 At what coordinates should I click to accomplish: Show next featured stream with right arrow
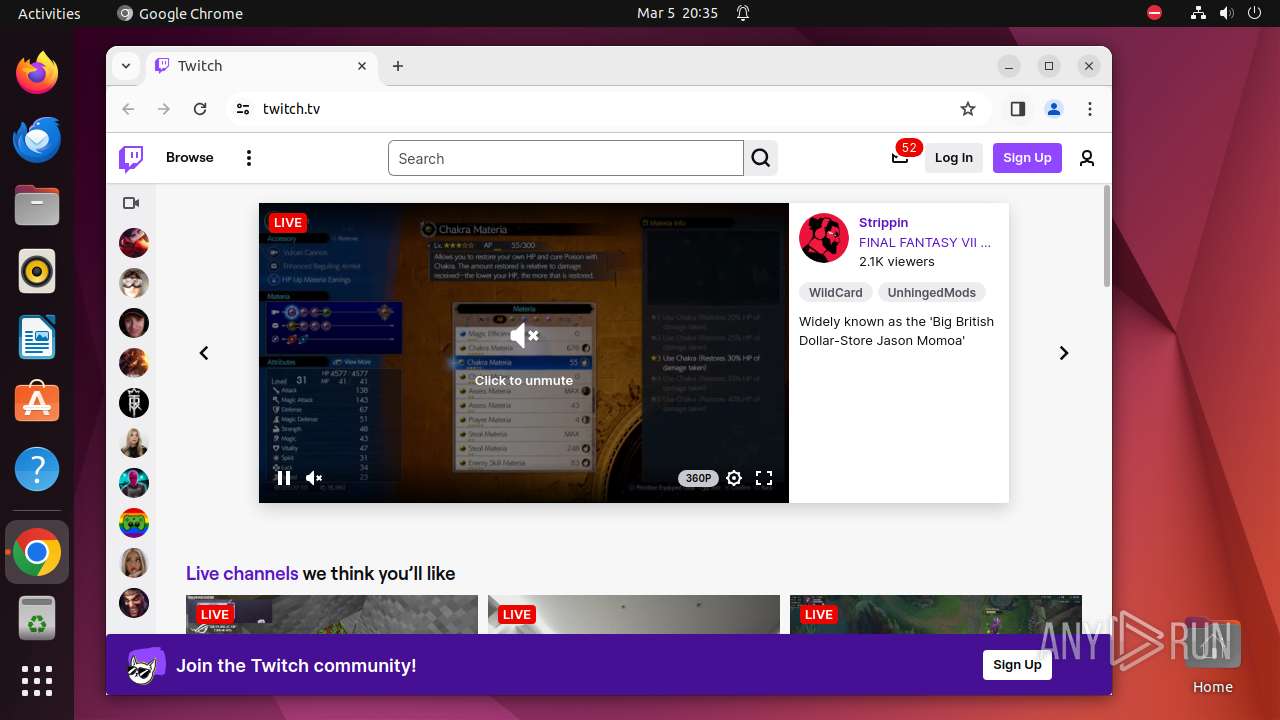[1064, 353]
